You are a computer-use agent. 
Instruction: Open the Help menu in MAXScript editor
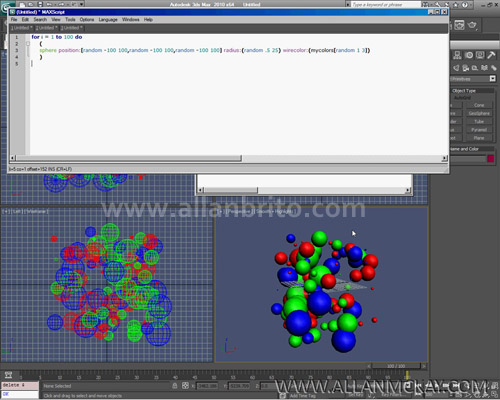[148, 20]
